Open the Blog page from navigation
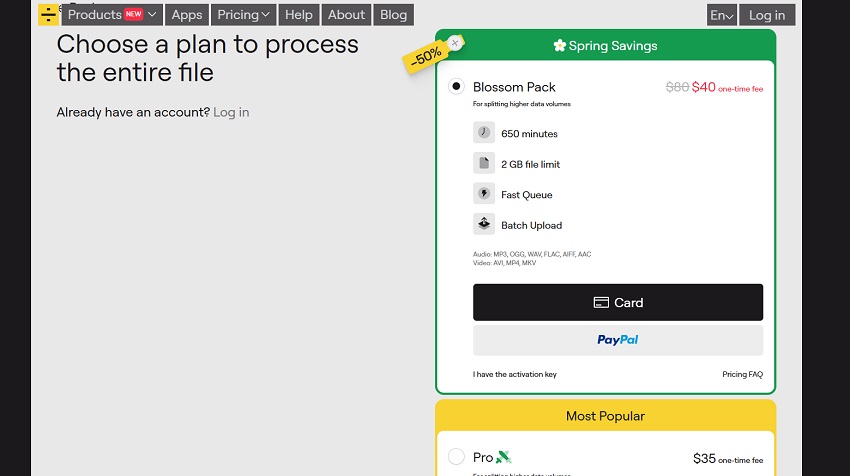Screen dimensions: 850x476 393,15
